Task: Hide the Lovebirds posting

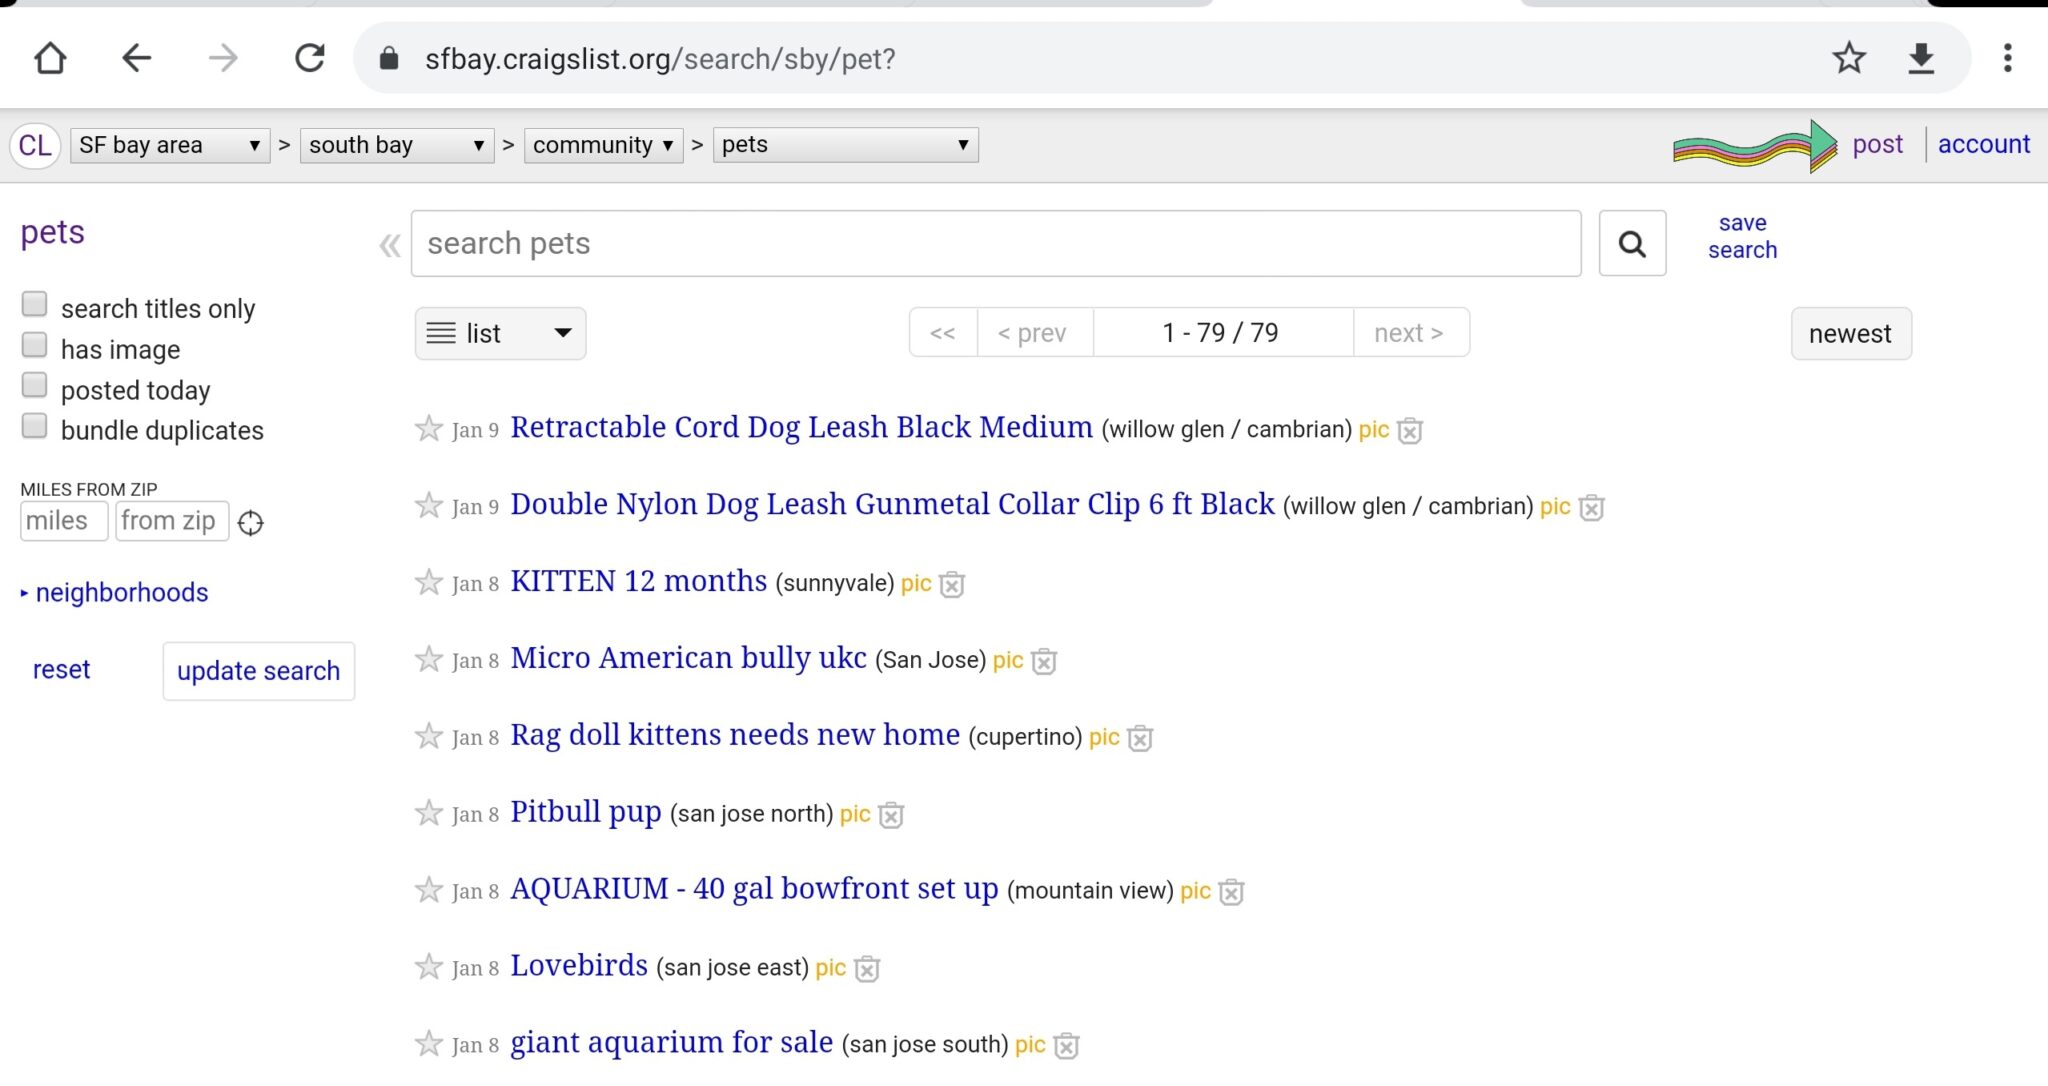Action: [867, 969]
